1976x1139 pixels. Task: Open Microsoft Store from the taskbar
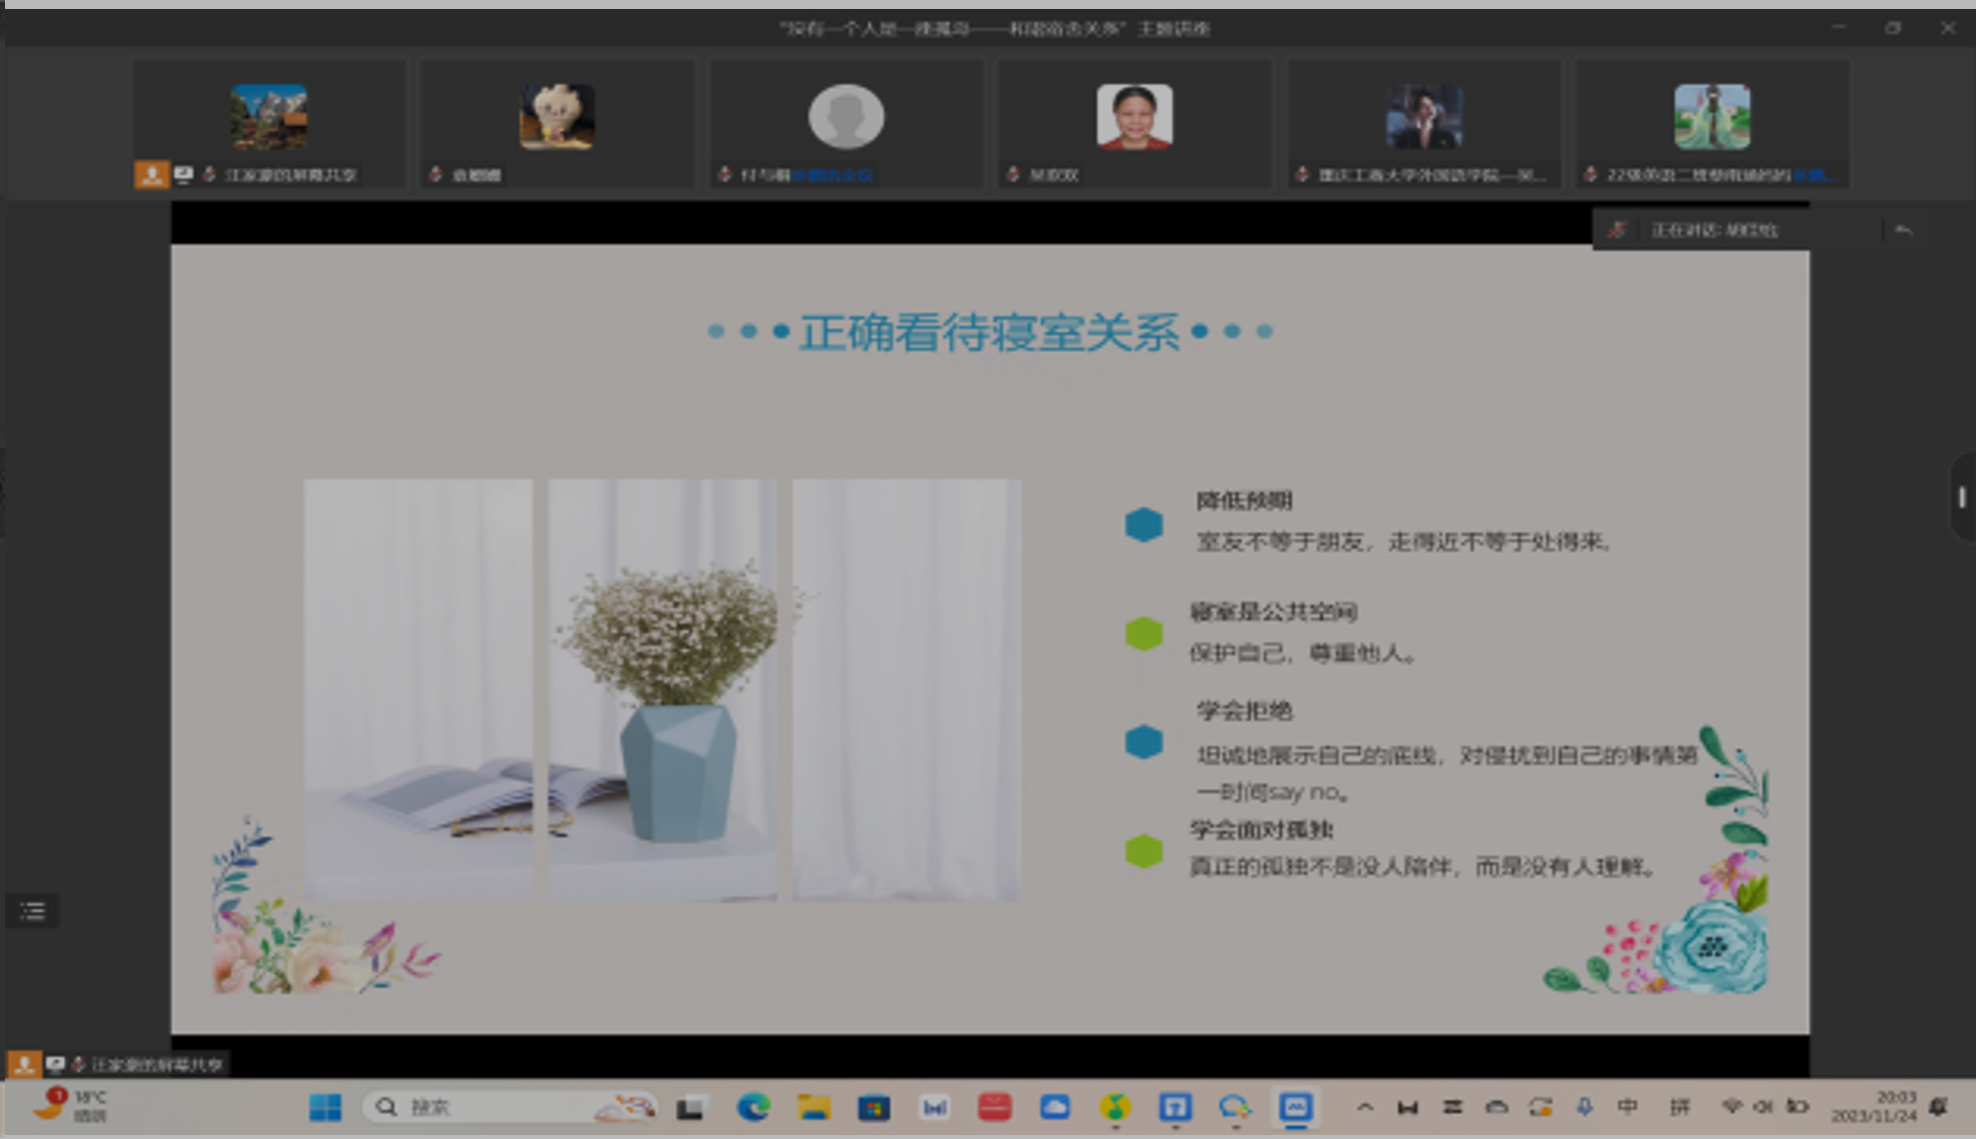click(x=873, y=1107)
